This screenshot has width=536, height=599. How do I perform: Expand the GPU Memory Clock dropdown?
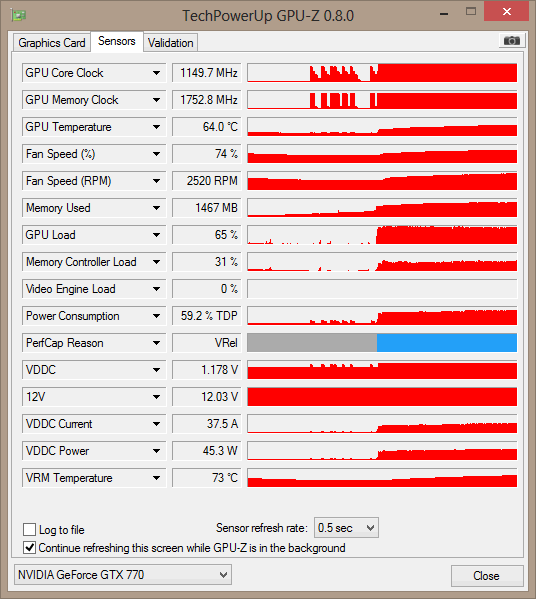156,100
